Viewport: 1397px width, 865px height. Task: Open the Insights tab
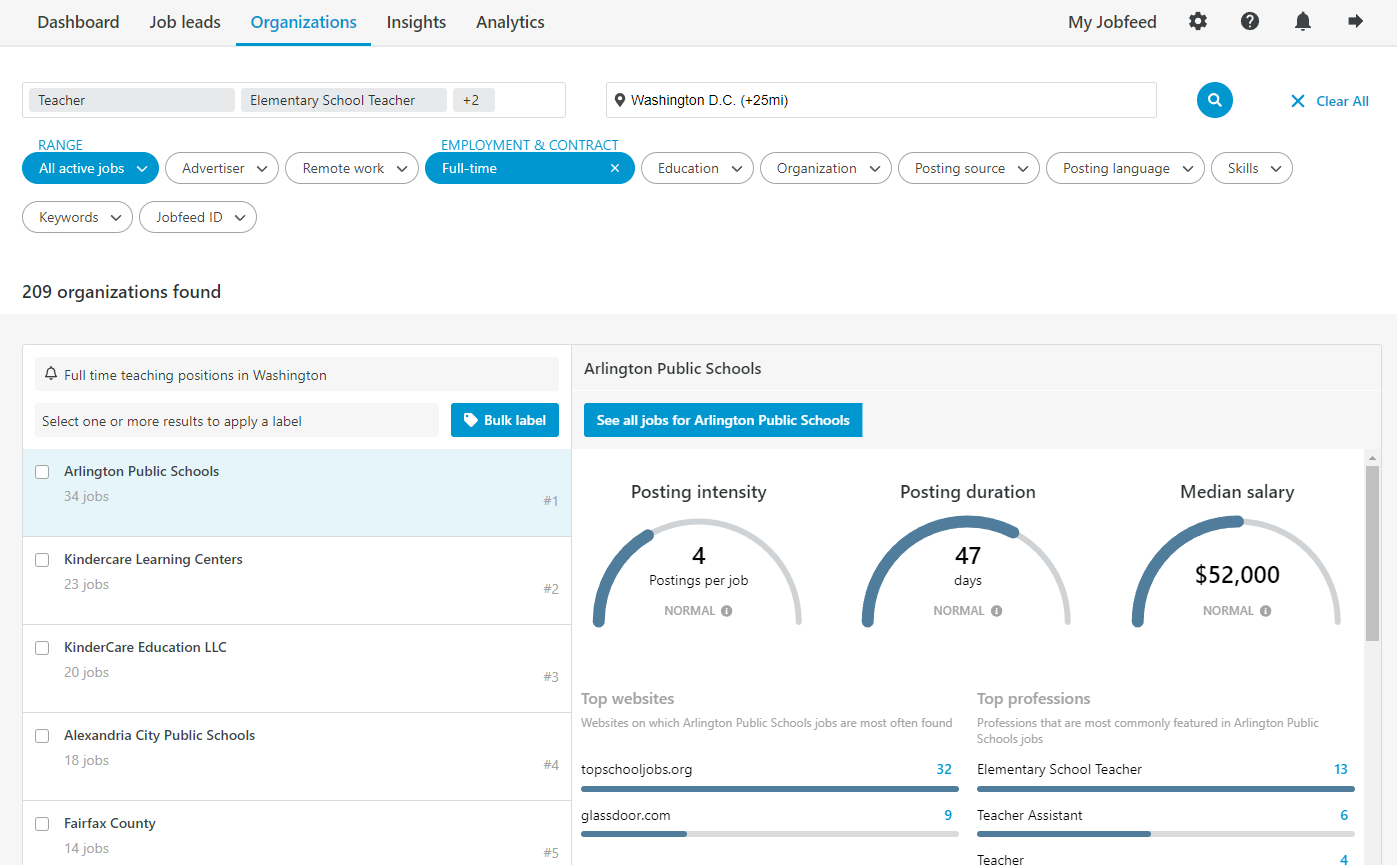[416, 22]
